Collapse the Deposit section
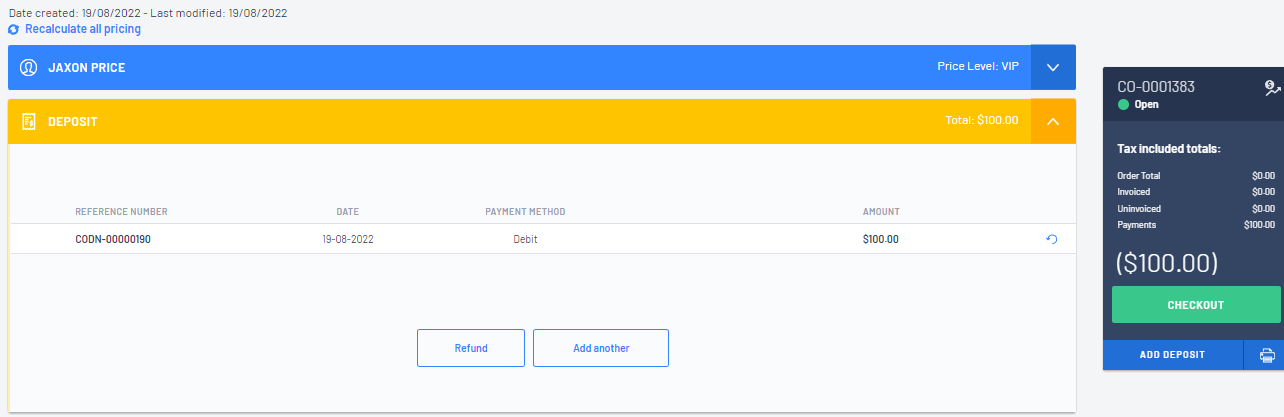The height and width of the screenshot is (417, 1284). click(1053, 121)
